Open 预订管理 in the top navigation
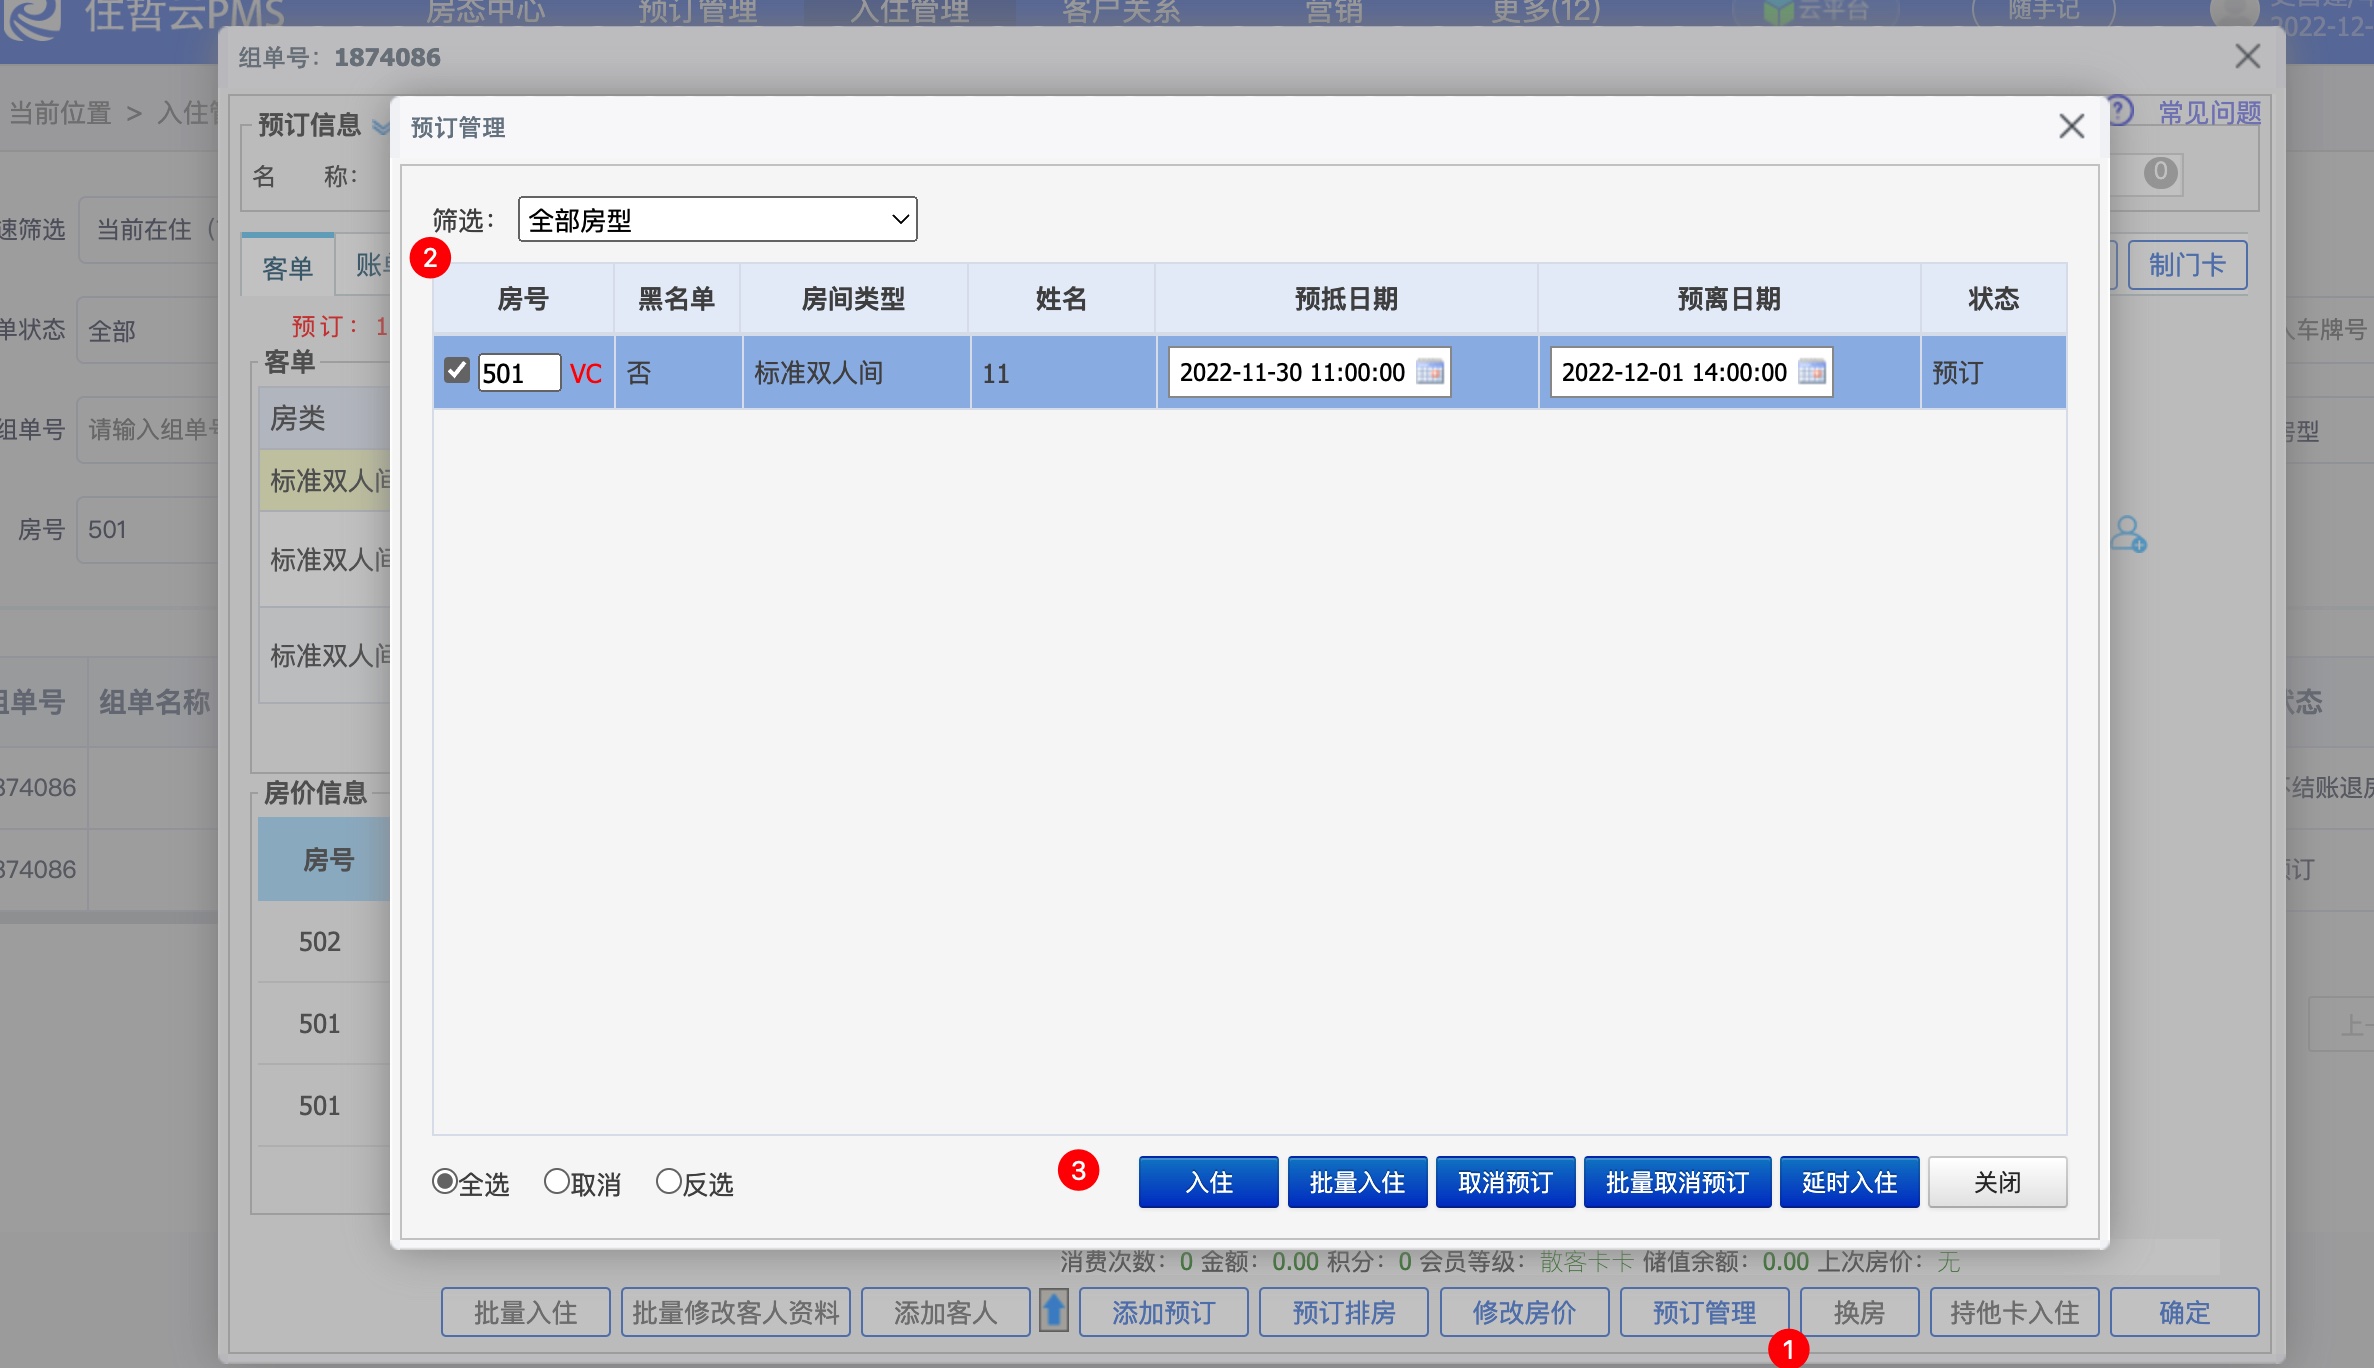Viewport: 2374px width, 1368px height. pyautogui.click(x=698, y=12)
